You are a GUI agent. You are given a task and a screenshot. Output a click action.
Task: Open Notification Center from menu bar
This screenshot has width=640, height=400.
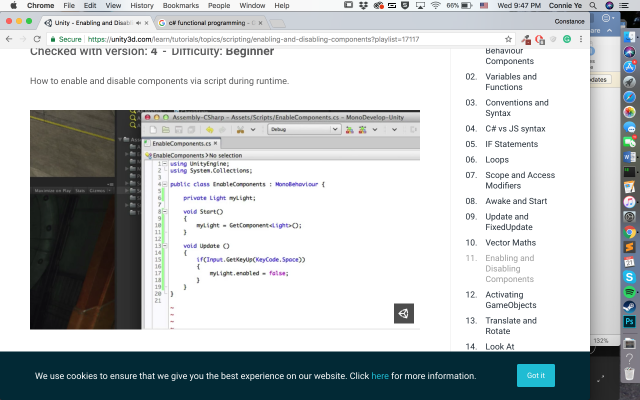click(x=624, y=5)
